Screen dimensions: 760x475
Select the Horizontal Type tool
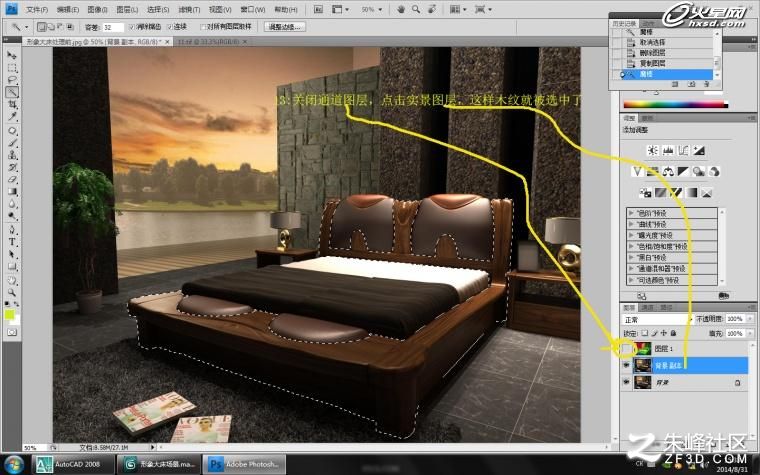point(12,242)
